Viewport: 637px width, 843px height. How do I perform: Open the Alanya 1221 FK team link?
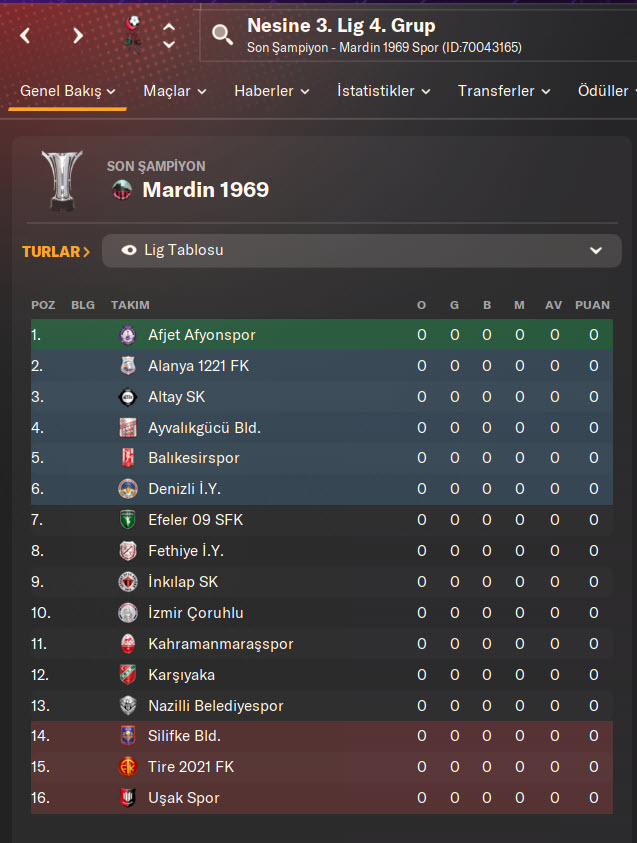coord(198,366)
